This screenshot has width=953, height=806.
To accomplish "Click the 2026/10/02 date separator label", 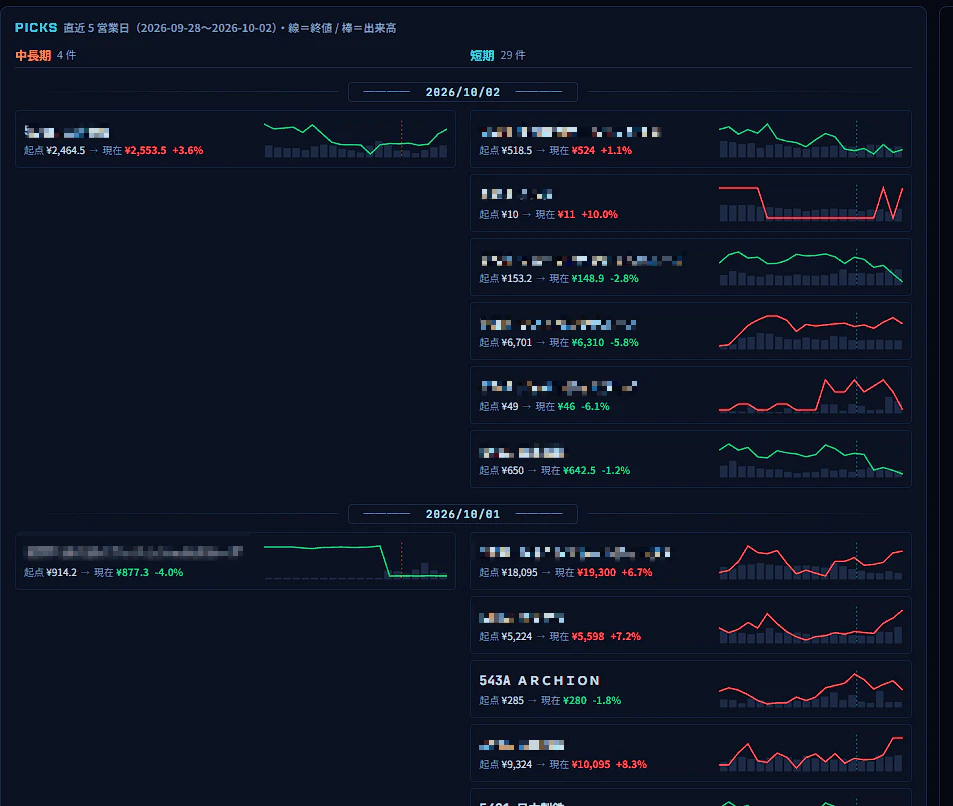I will pos(463,92).
